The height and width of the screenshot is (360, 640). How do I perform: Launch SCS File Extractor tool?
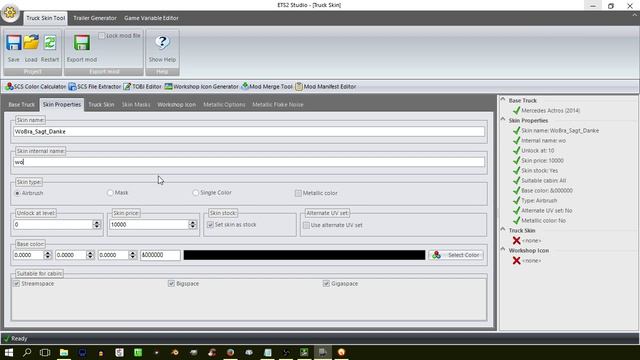pos(95,87)
